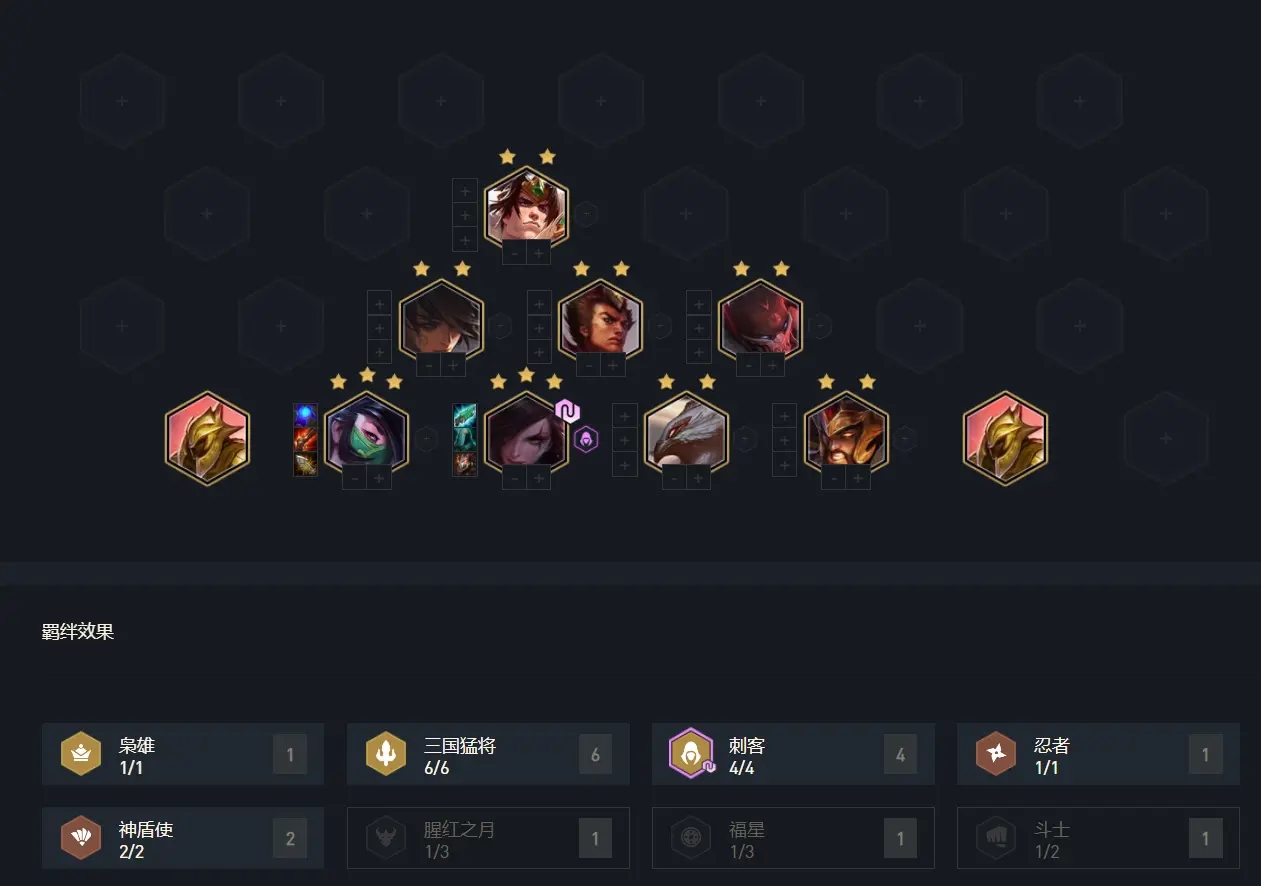Click the blue orb item on Akali
The width and height of the screenshot is (1261, 886).
305,415
